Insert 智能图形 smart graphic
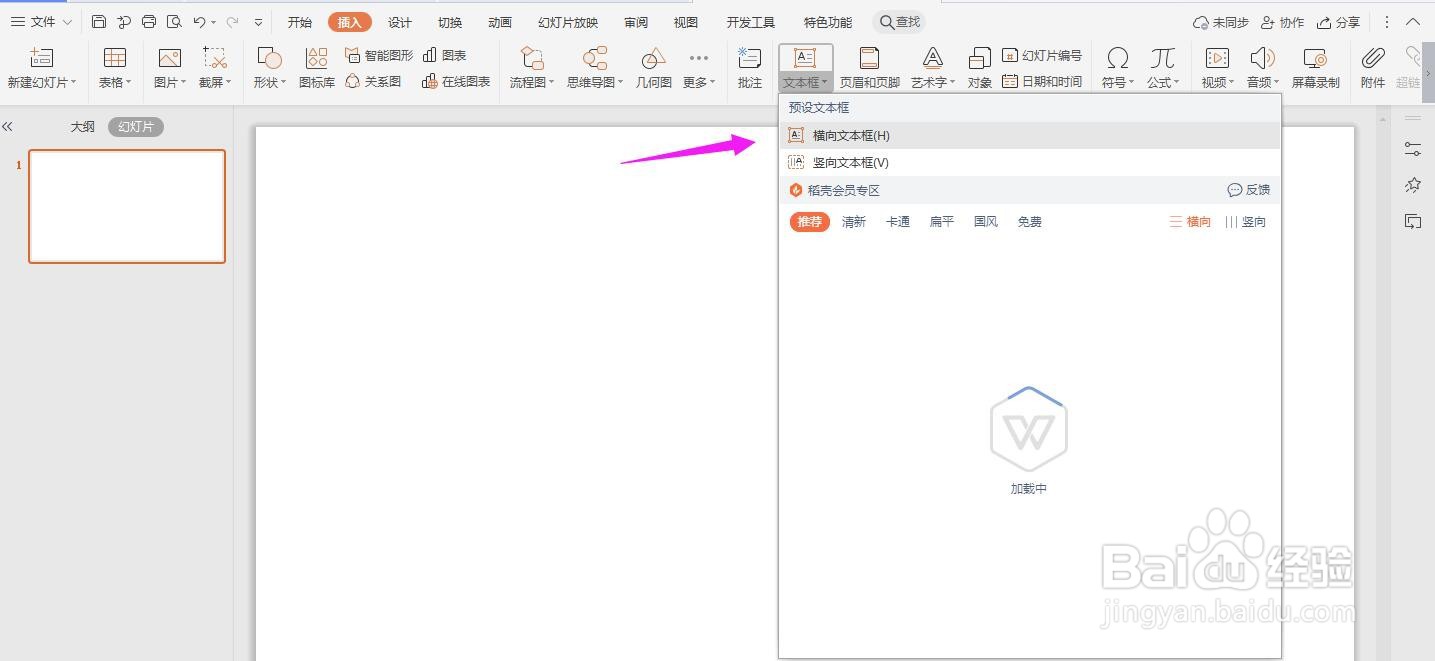Viewport: 1435px width, 661px height. 379,55
